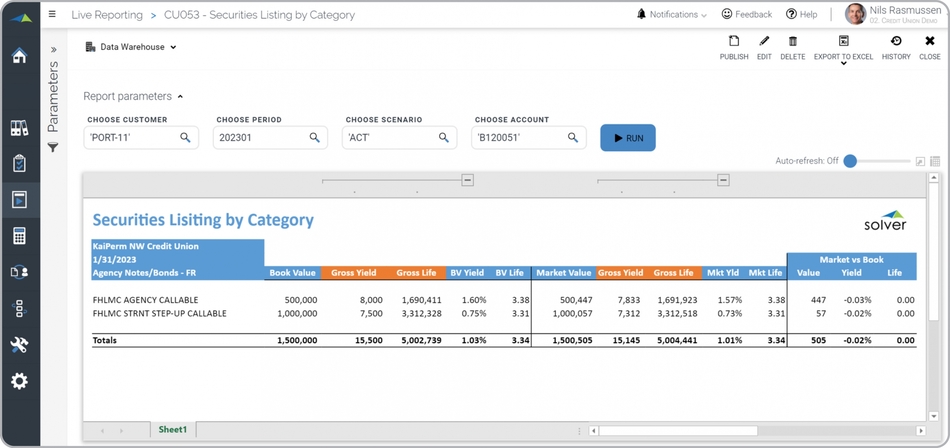Screen dimensions: 950x448
Task: Open the settings gear in sidebar
Action: pyautogui.click(x=19, y=381)
